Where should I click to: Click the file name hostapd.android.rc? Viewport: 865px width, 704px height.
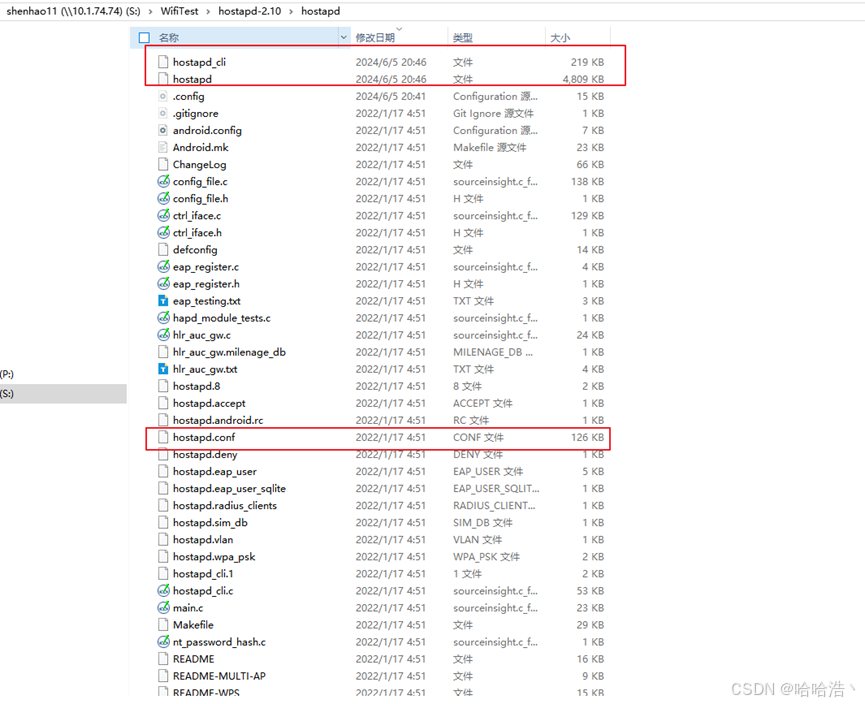pyautogui.click(x=218, y=420)
